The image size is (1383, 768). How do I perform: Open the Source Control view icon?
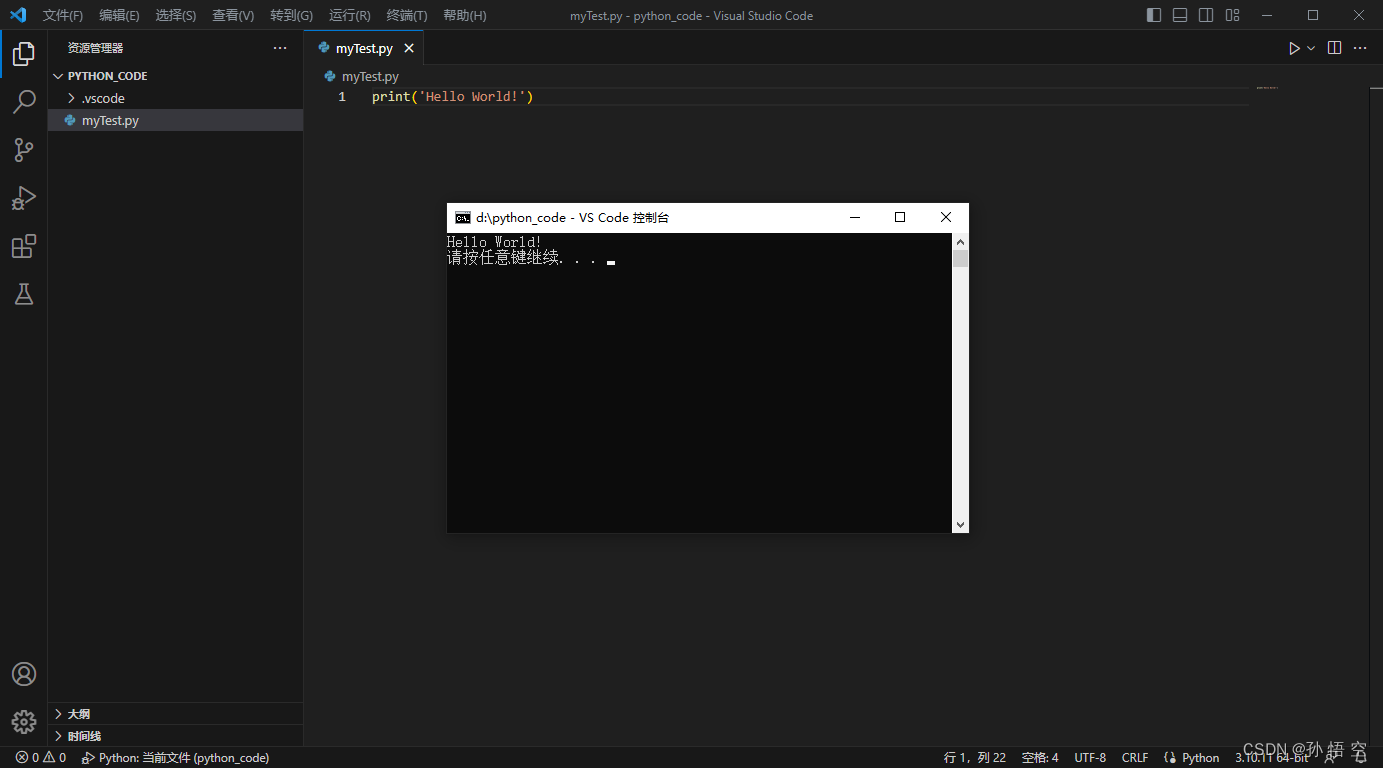coord(24,150)
